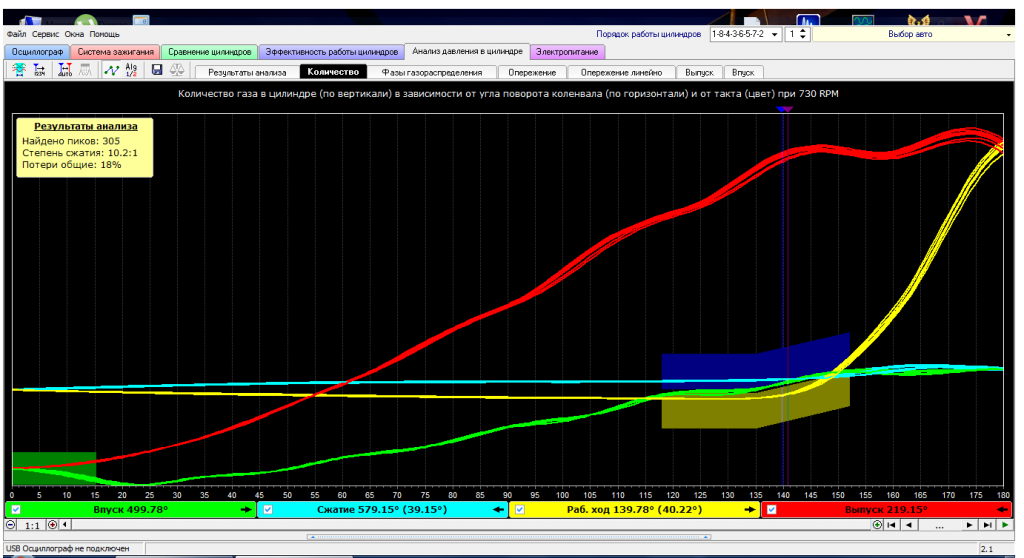
Task: Open the Окна menu
Action: 74,34
